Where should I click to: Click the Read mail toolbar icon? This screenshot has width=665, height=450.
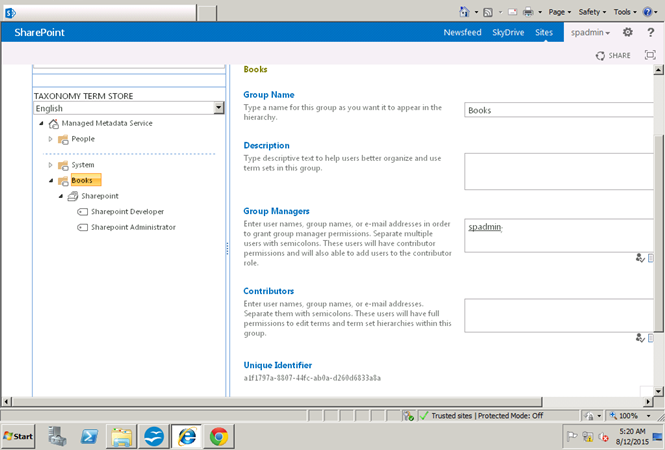[x=512, y=12]
